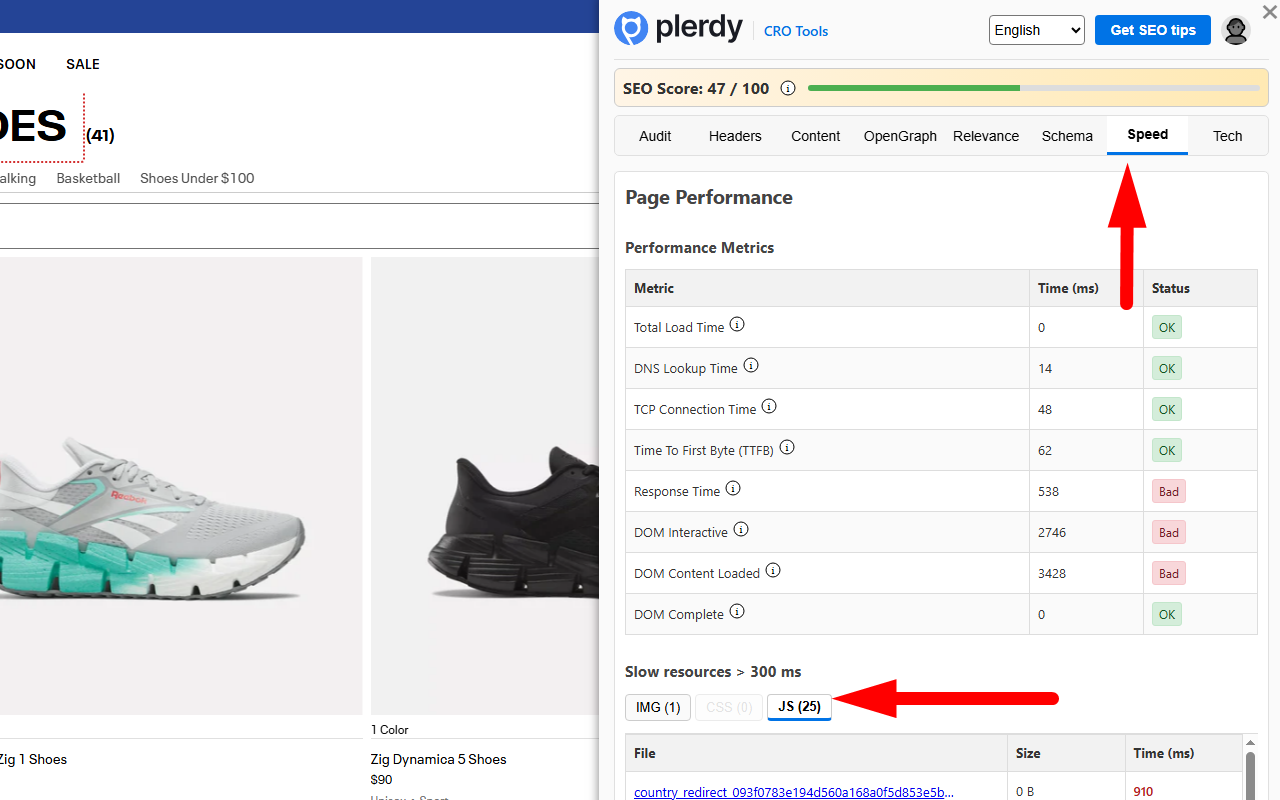Open the English language dropdown
The width and height of the screenshot is (1280, 800).
click(1036, 30)
